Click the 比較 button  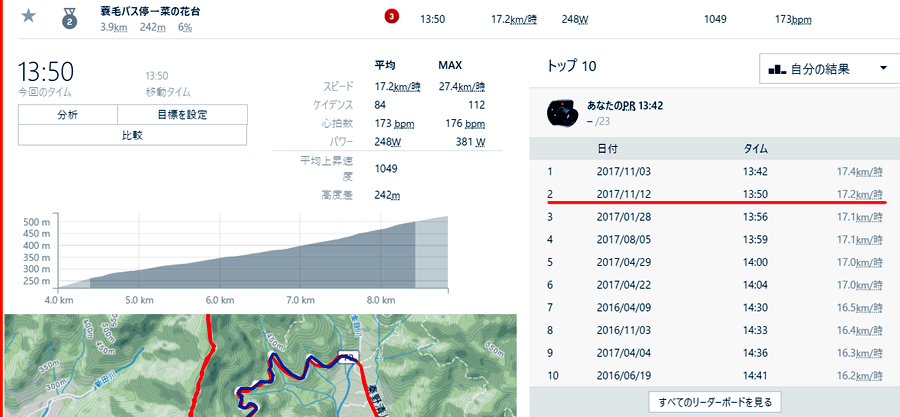pyautogui.click(x=132, y=135)
